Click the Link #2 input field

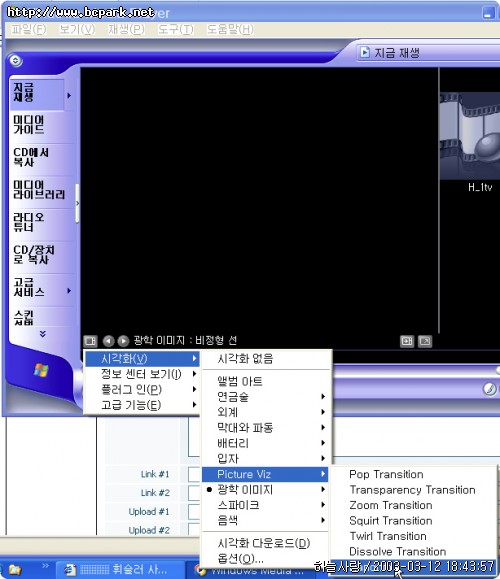coord(195,493)
